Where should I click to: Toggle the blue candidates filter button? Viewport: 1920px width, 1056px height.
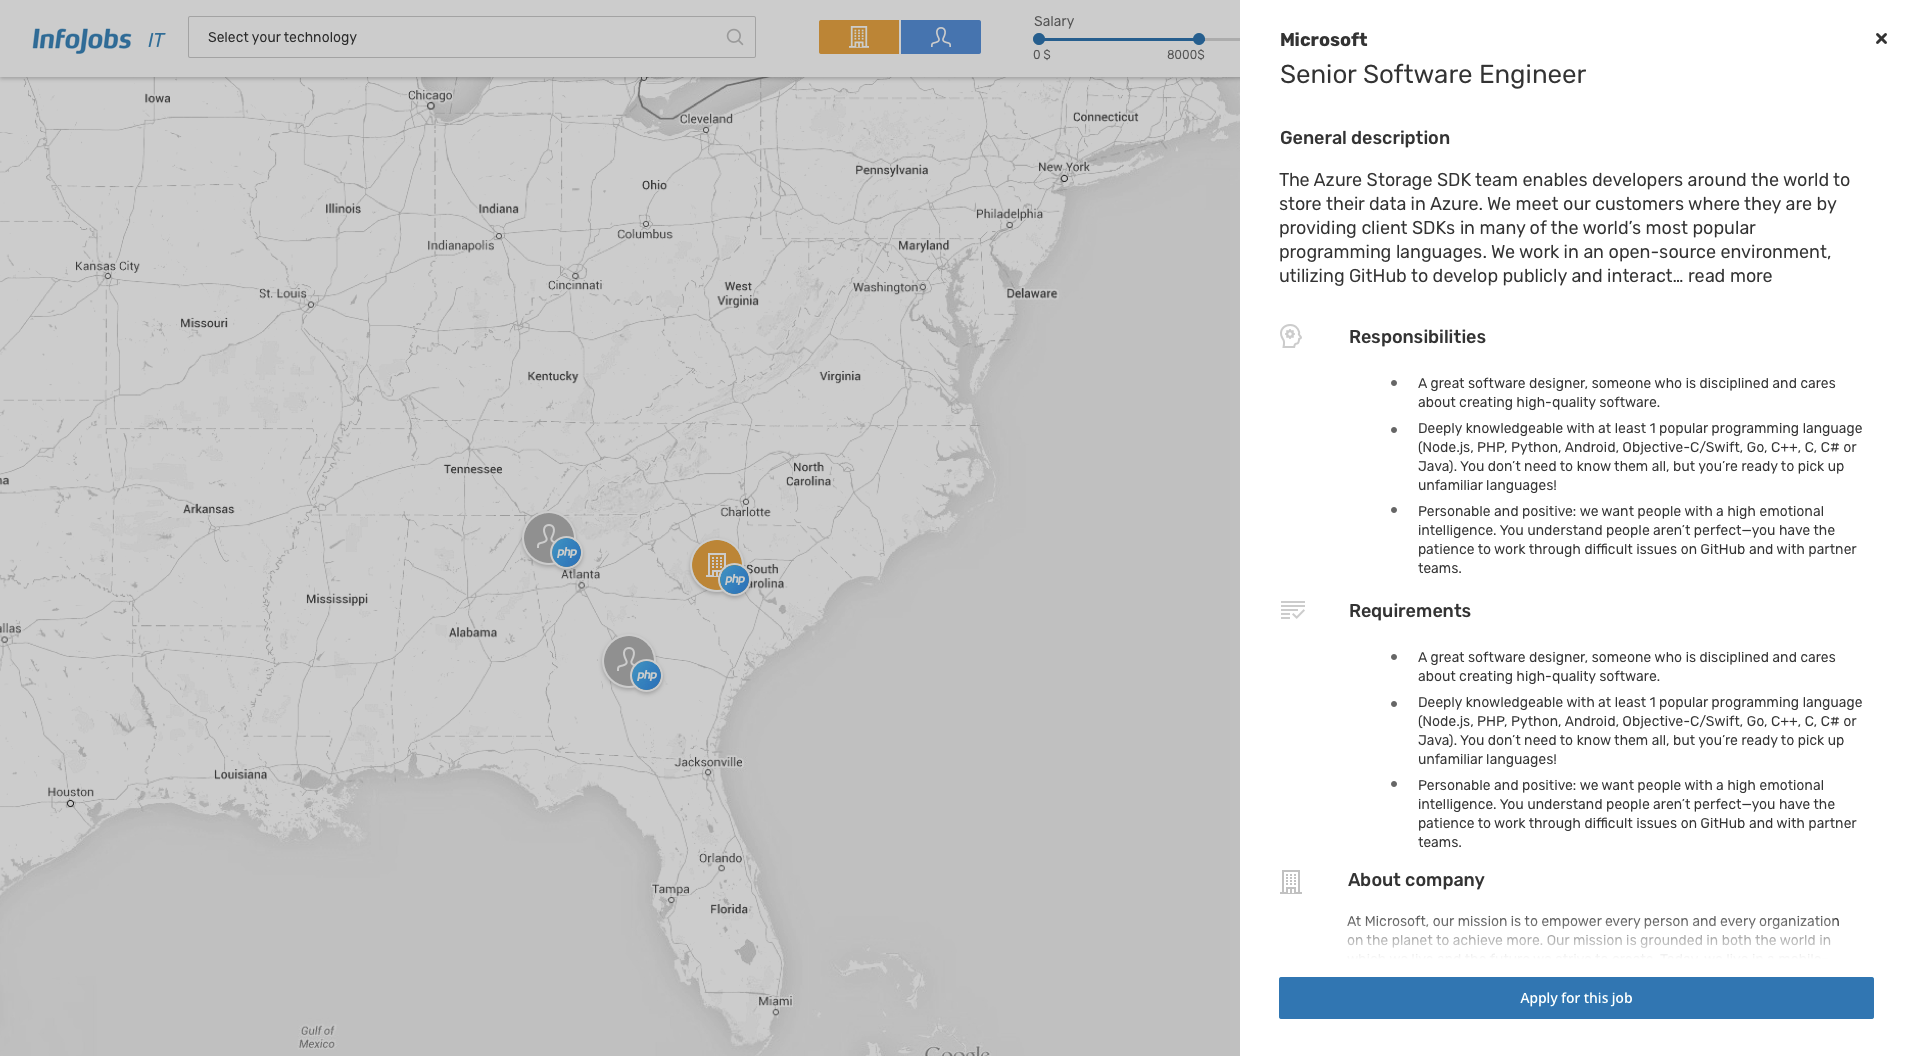pyautogui.click(x=941, y=37)
